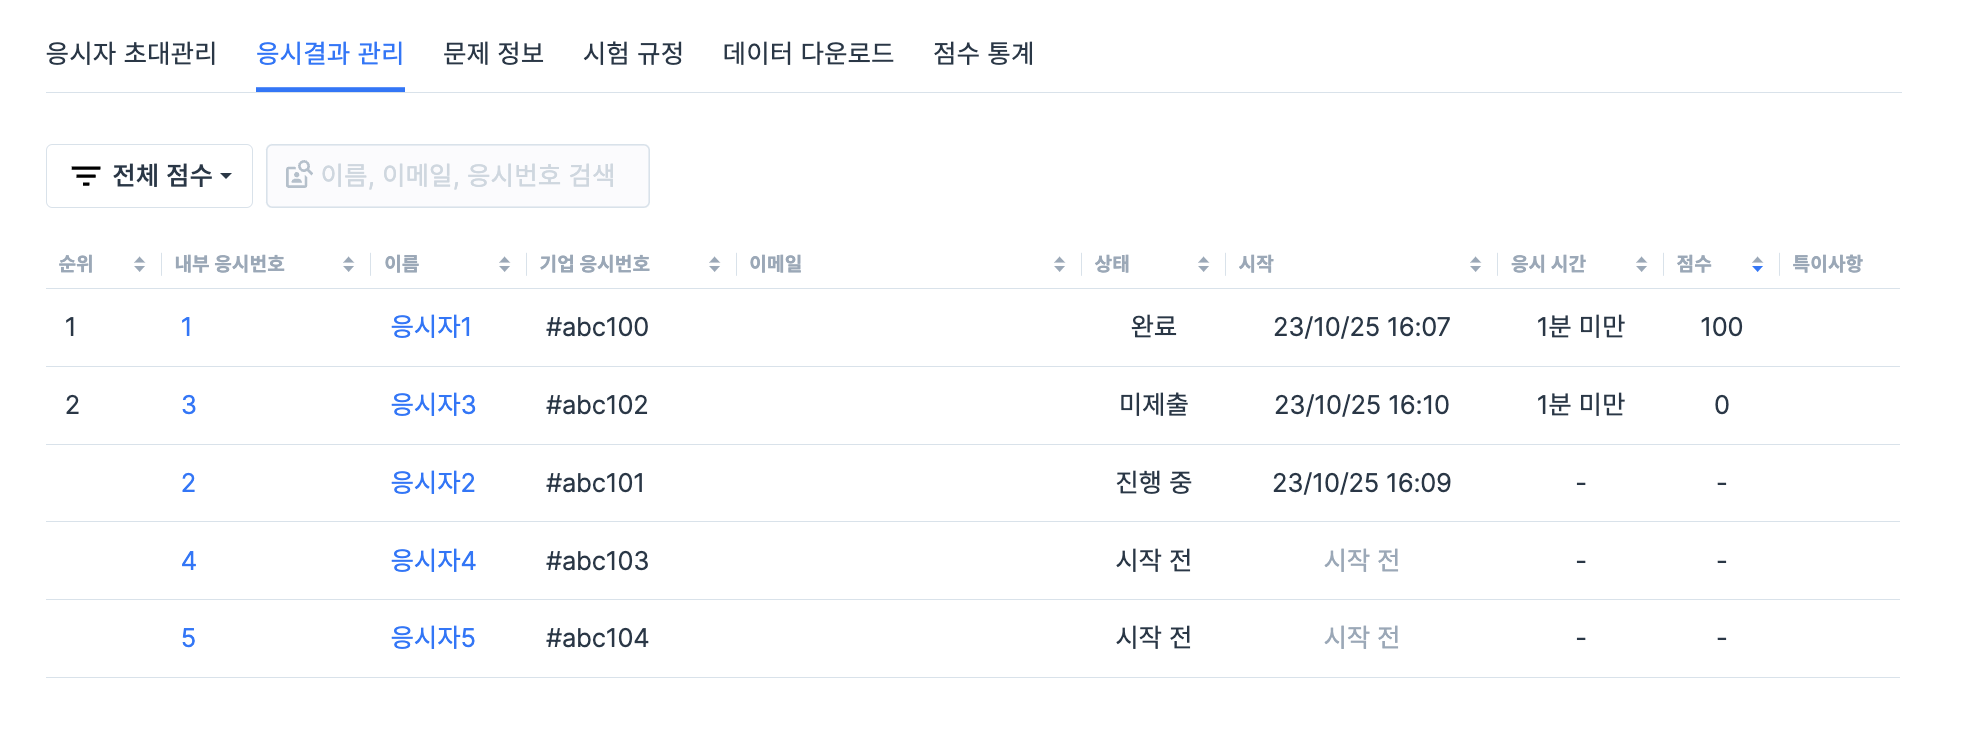Focus the 이름, 이메일, 응시번호 search field
This screenshot has height=750, width=1968.
(468, 176)
